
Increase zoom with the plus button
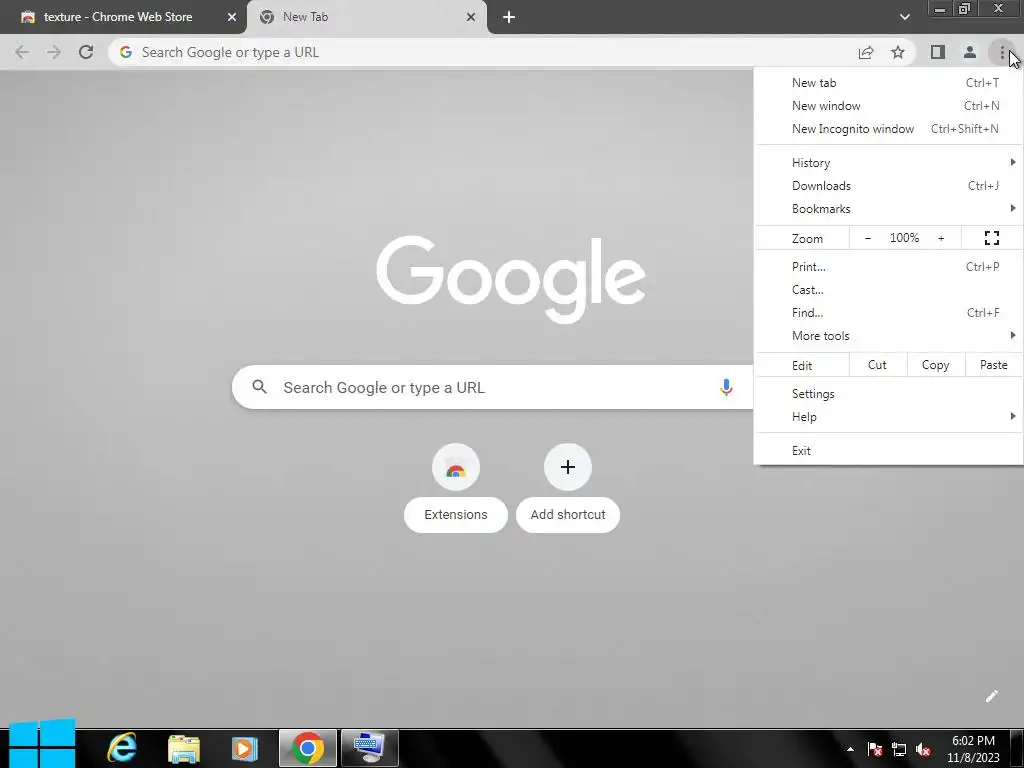[x=941, y=238]
